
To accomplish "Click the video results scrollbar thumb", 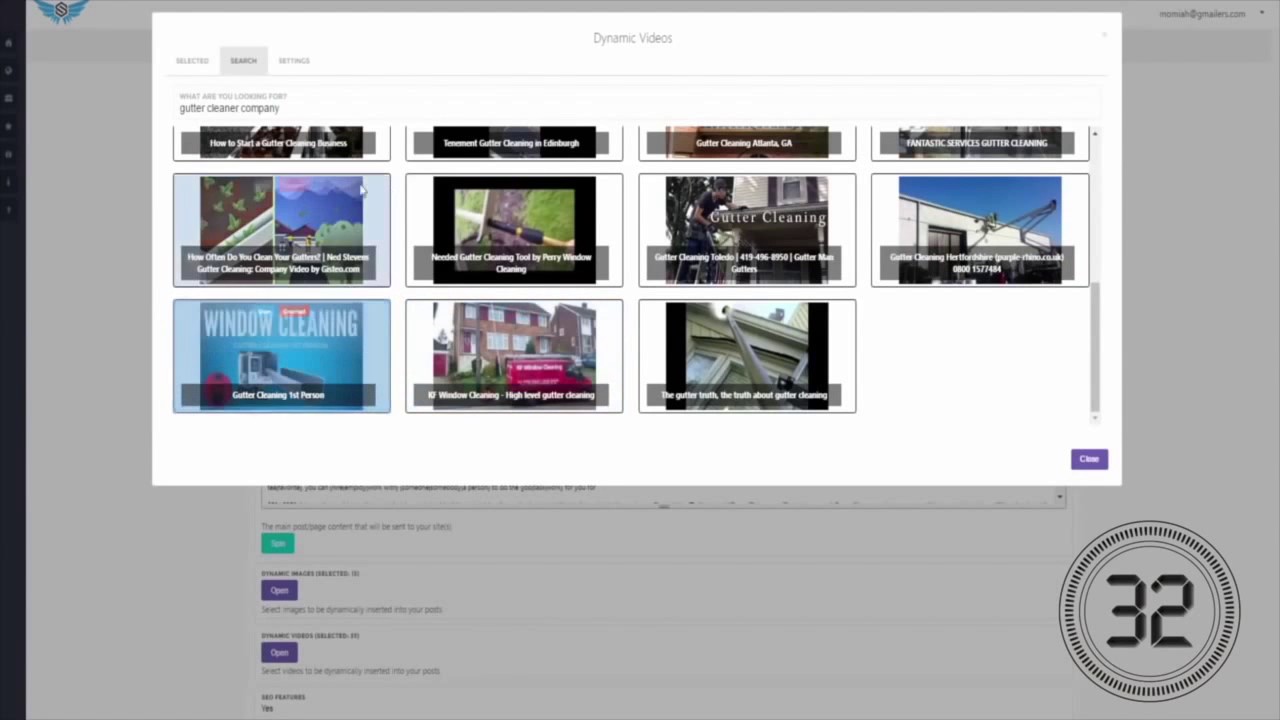I will click(1095, 340).
